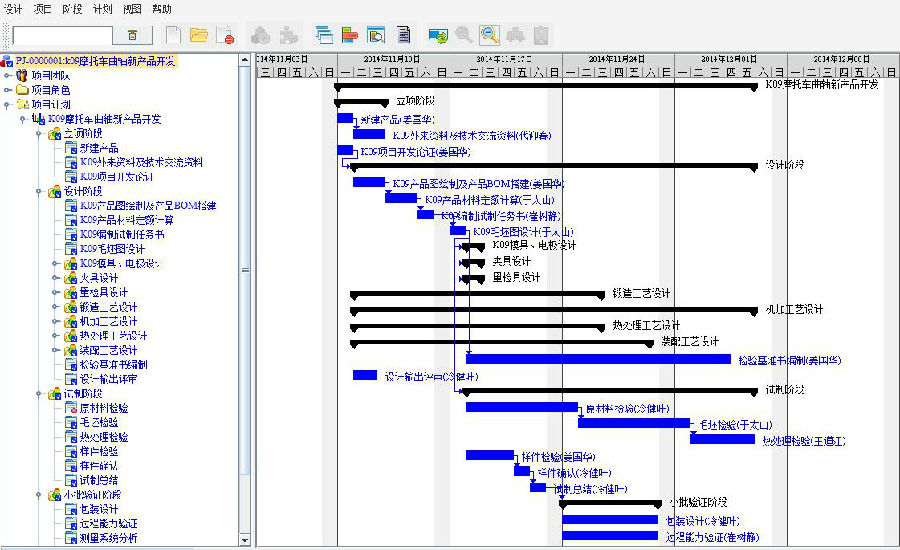Select the PJ-0000001 project root node
The image size is (900, 550).
(95, 61)
